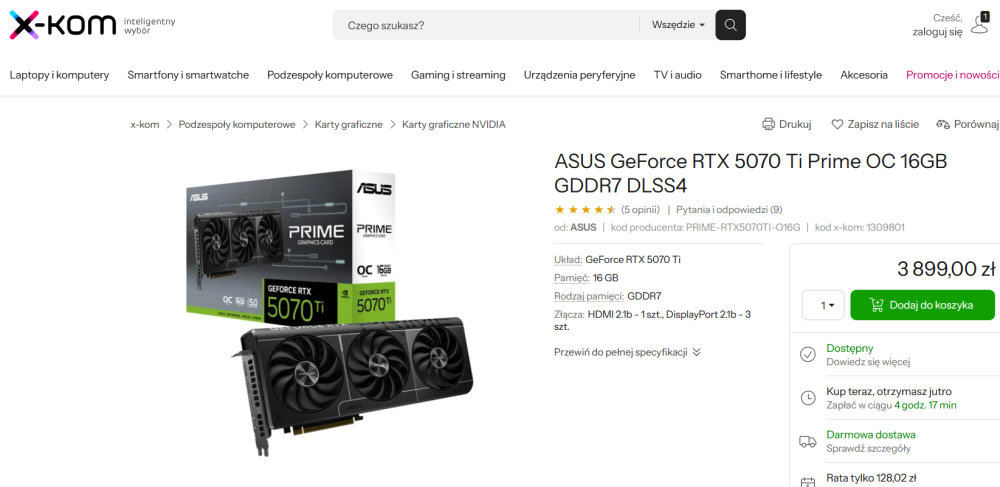
Task: Click the RTX 5070 Ti product image
Action: point(331,310)
